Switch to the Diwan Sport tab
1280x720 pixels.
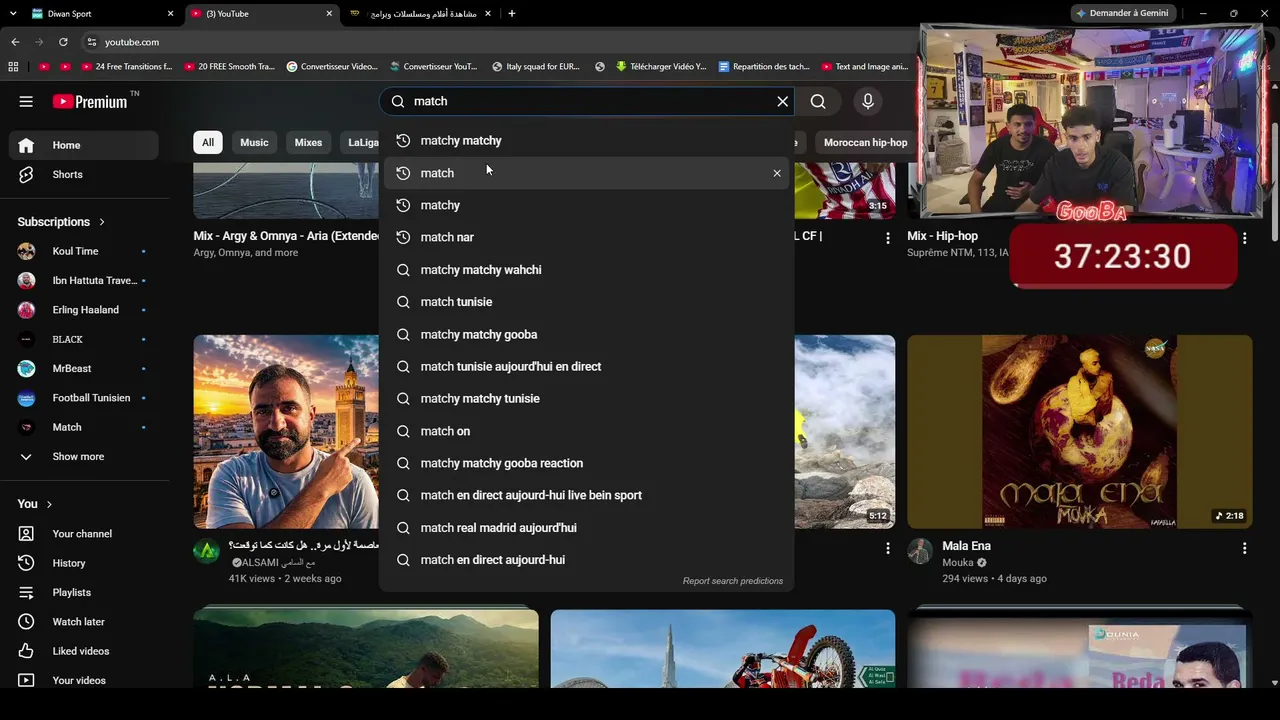pyautogui.click(x=100, y=14)
